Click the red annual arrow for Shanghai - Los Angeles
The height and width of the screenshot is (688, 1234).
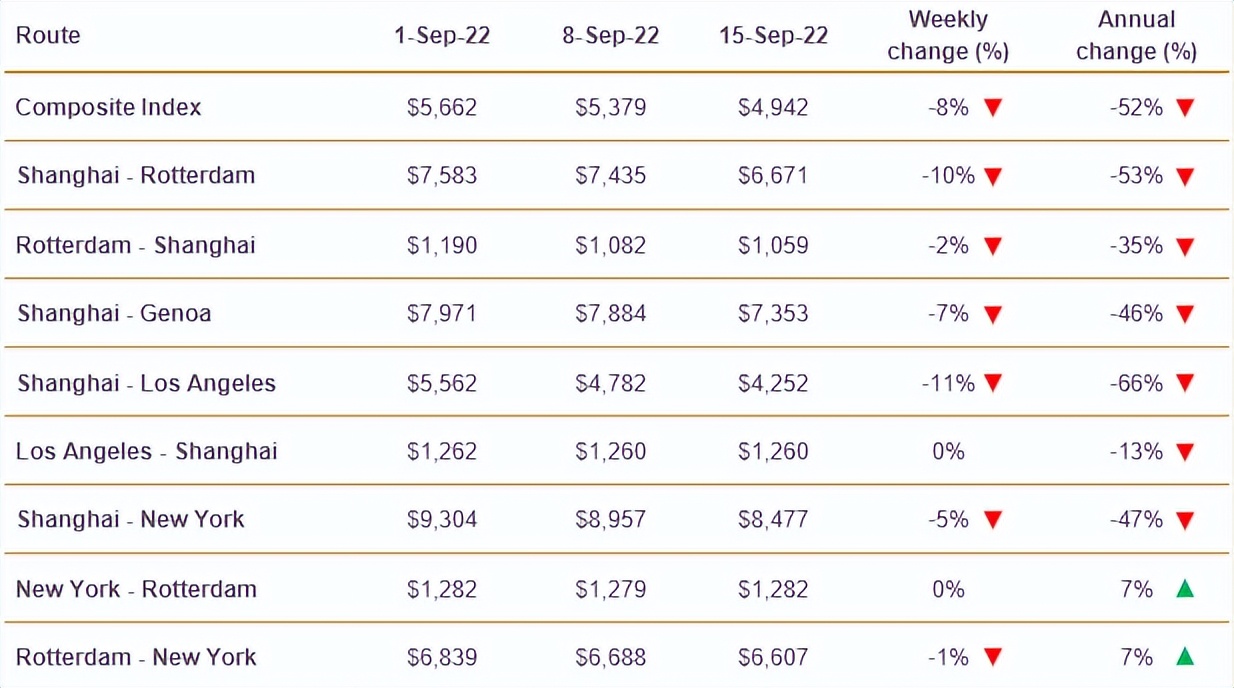tap(1185, 383)
